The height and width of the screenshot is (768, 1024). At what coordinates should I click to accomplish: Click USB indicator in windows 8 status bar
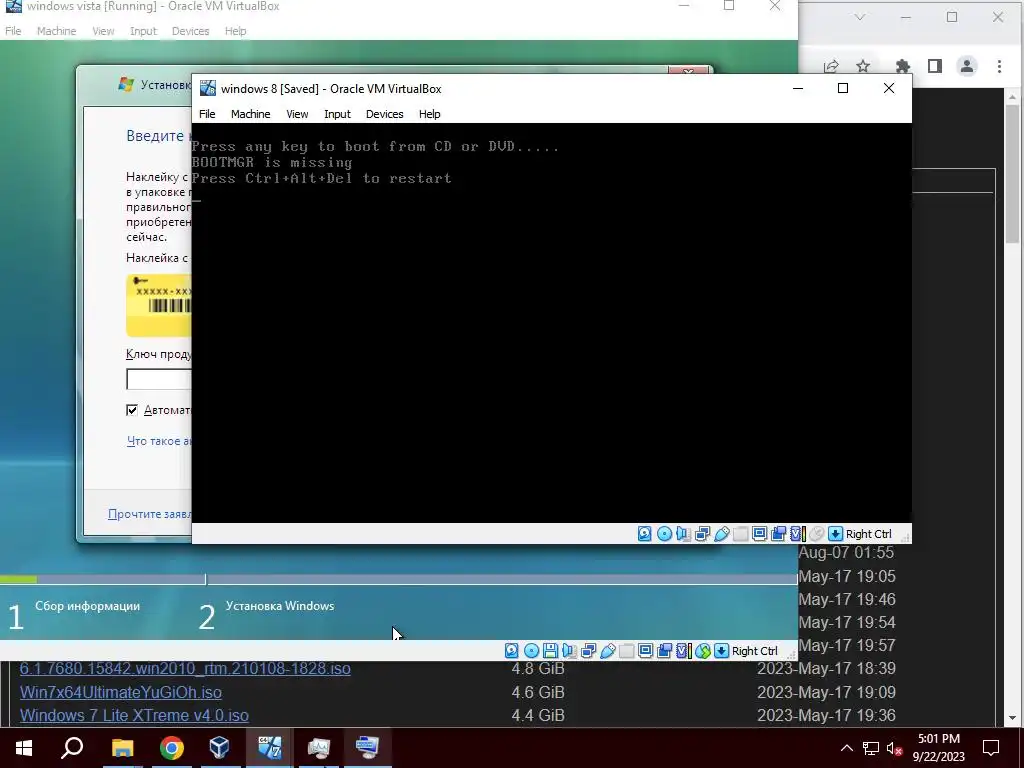tap(722, 534)
